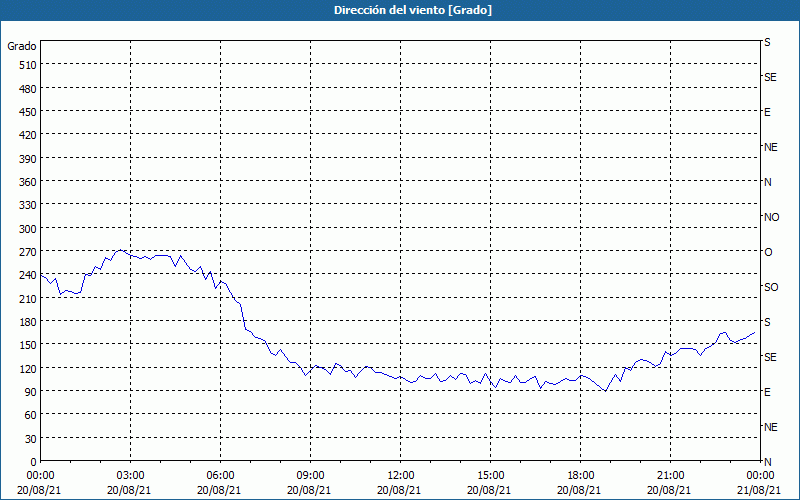Select the "Grado" y-axis unit label
Viewport: 800px width, 500px height.
(x=22, y=46)
